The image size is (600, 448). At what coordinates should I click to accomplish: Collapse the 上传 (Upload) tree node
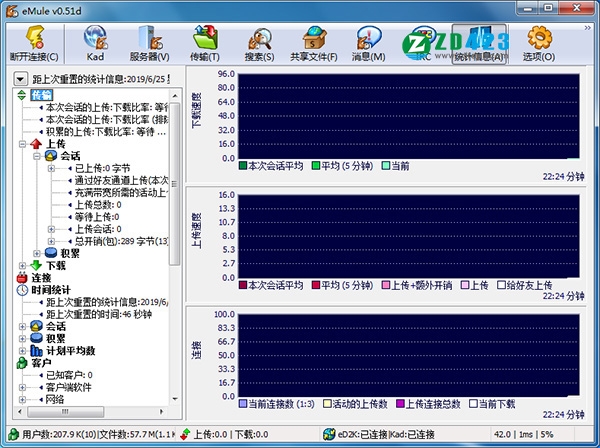coord(23,144)
